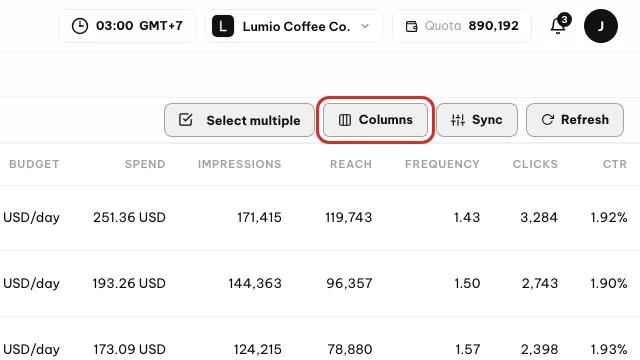Image resolution: width=640 pixels, height=360 pixels.
Task: Sort by the FREQUENCY column header
Action: (x=442, y=164)
